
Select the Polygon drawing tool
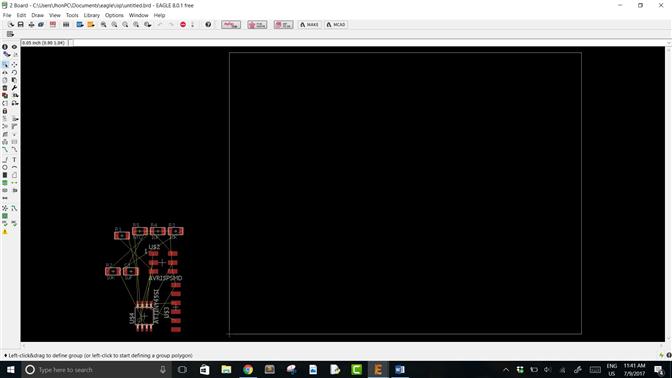(14, 175)
